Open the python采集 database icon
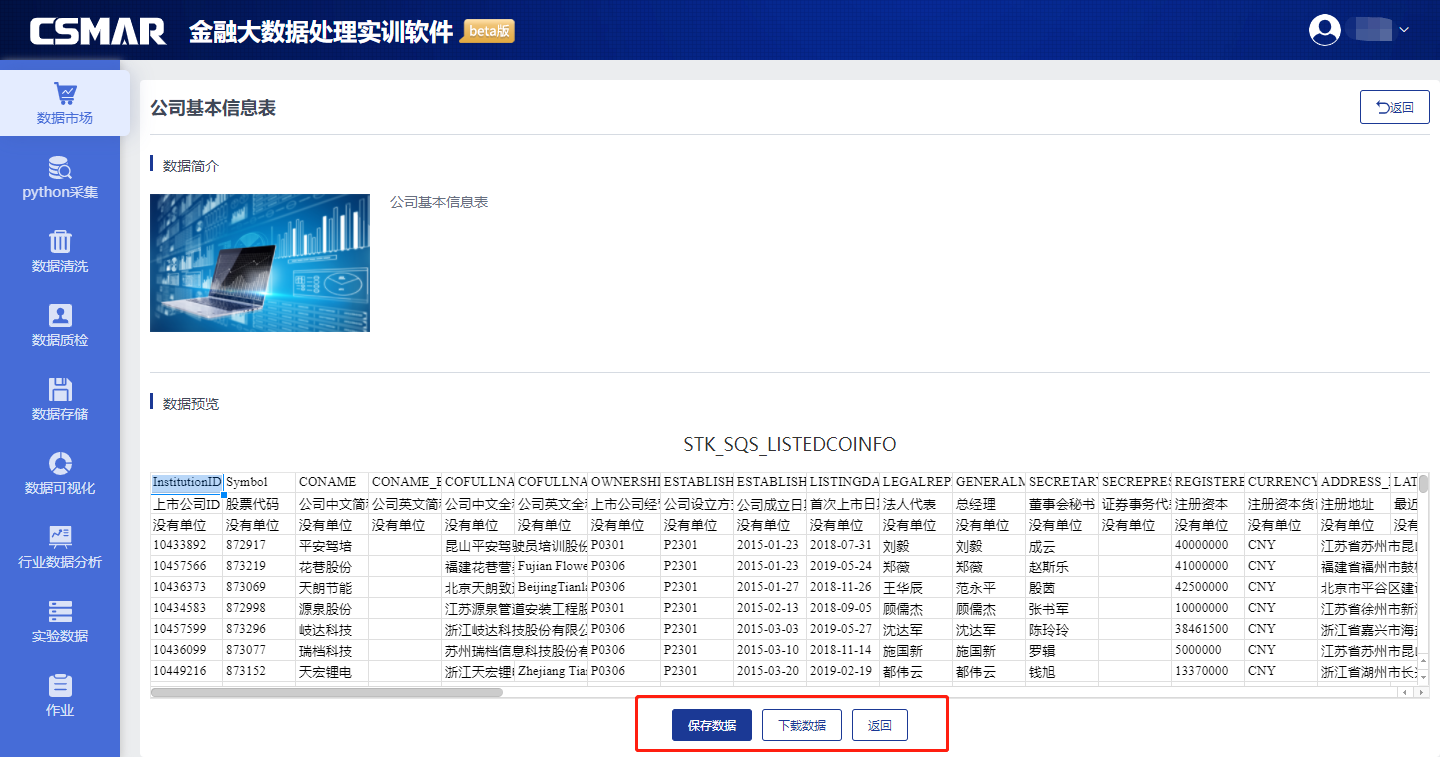 pos(60,168)
